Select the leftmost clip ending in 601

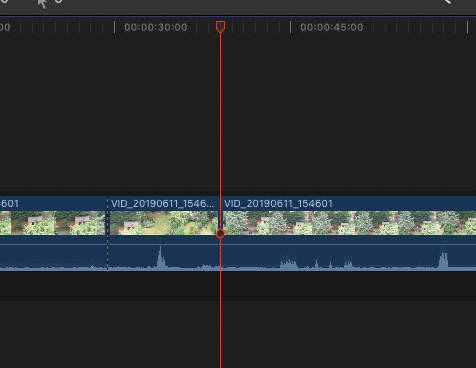[53, 233]
